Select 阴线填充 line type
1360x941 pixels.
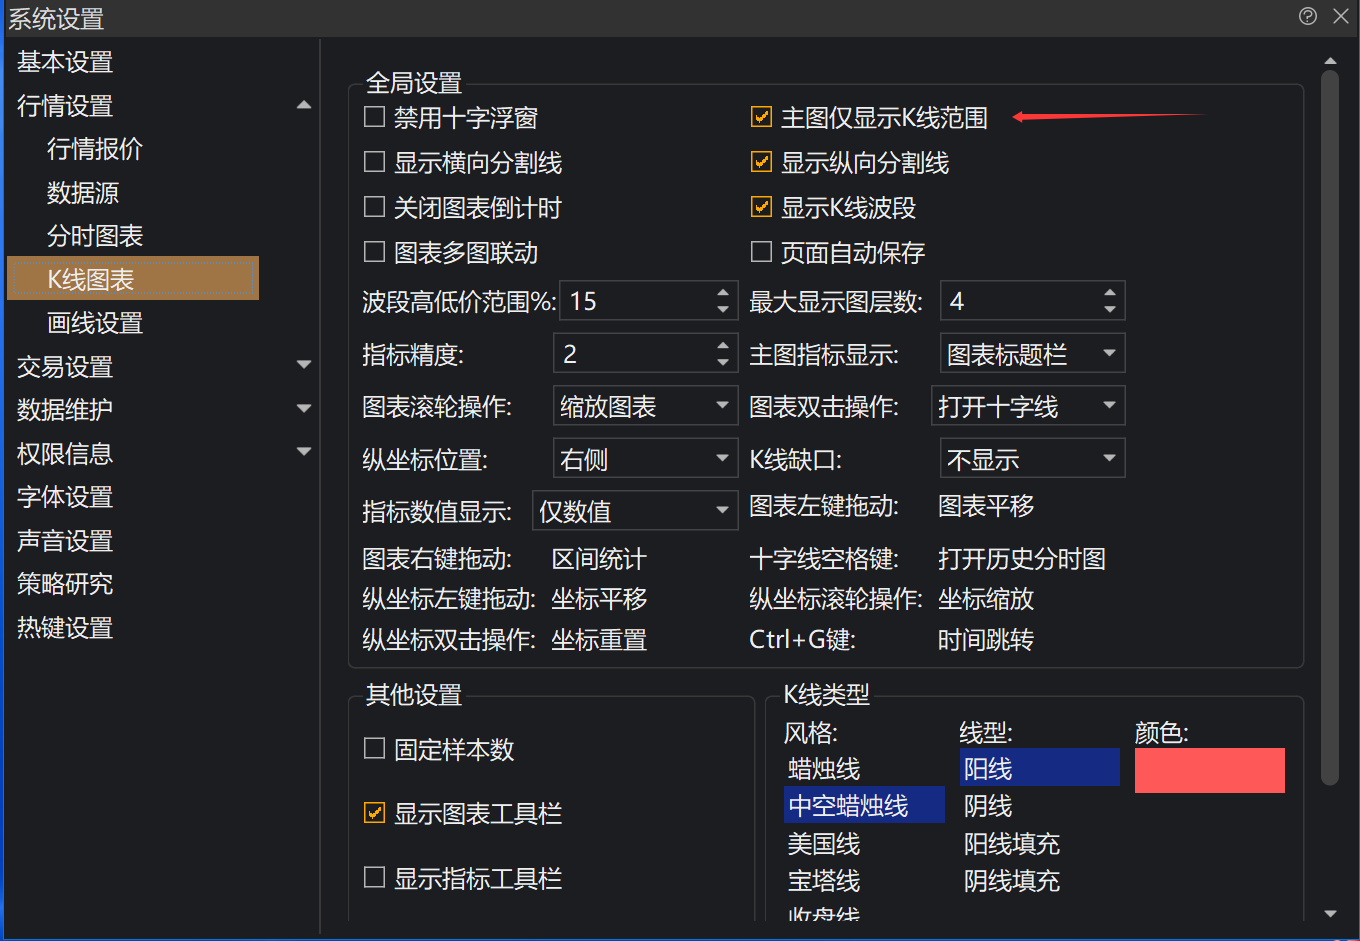1011,881
